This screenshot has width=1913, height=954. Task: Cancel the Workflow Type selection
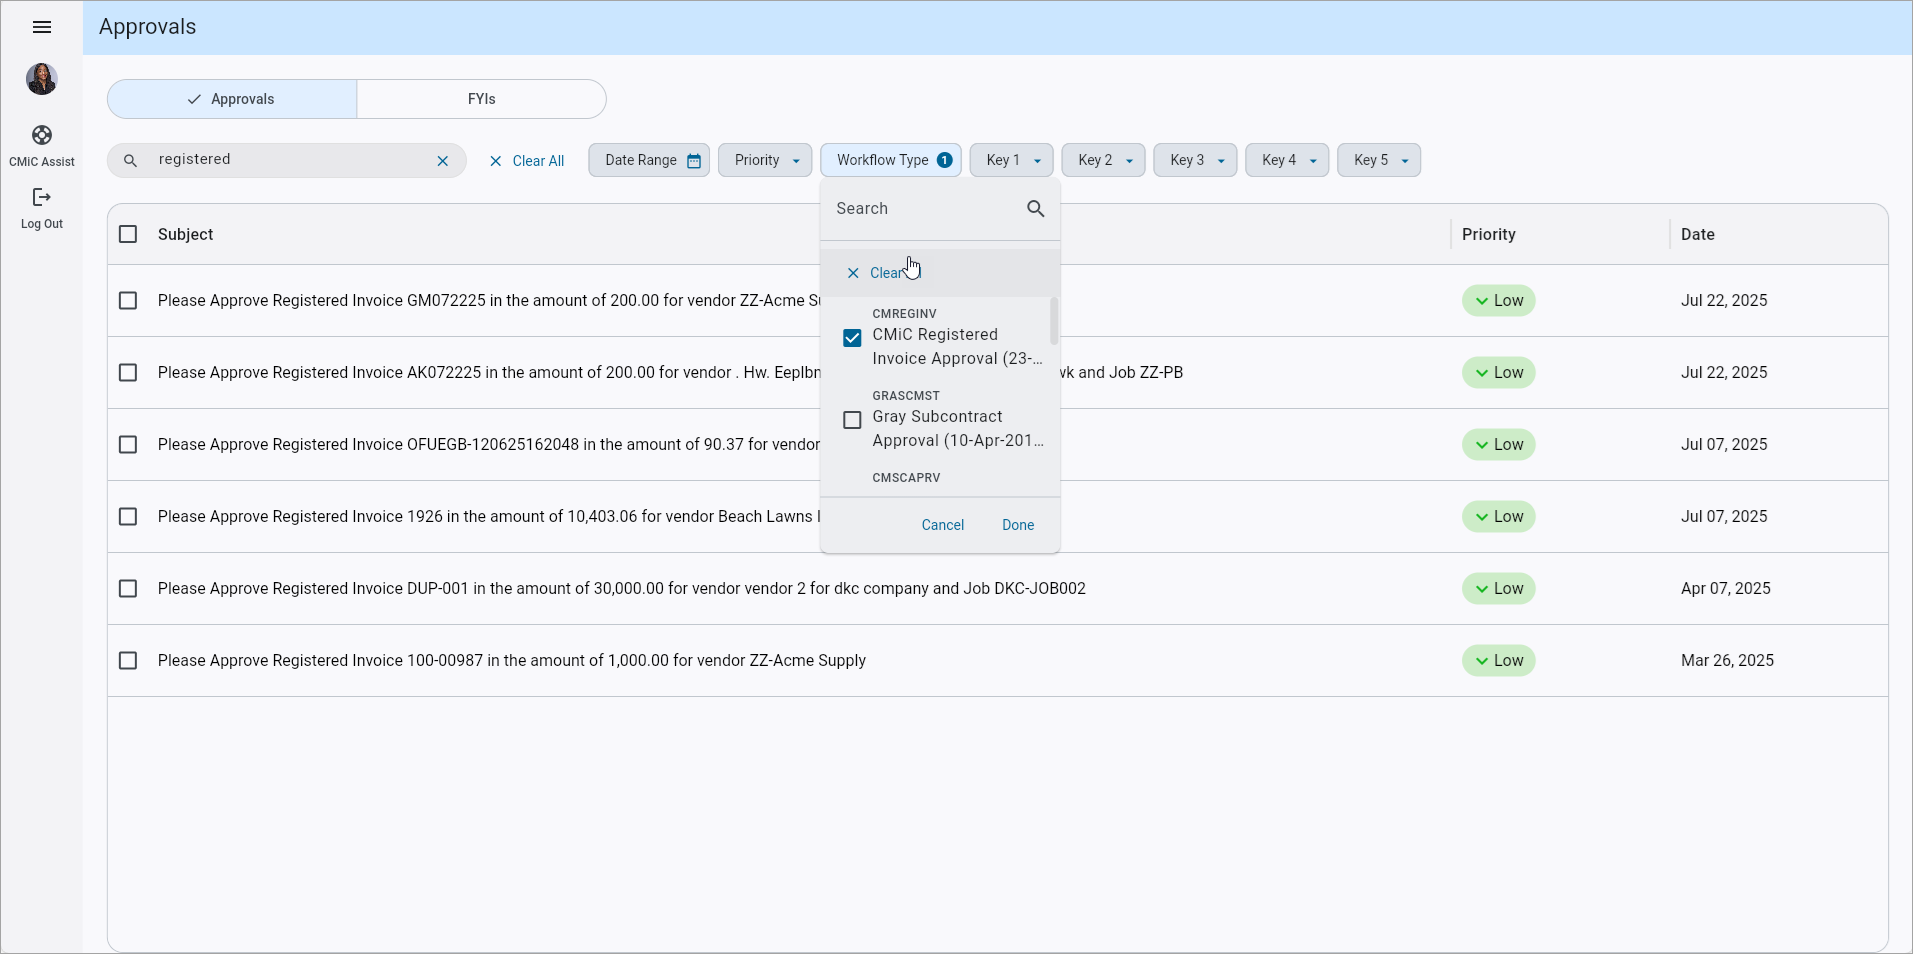943,525
